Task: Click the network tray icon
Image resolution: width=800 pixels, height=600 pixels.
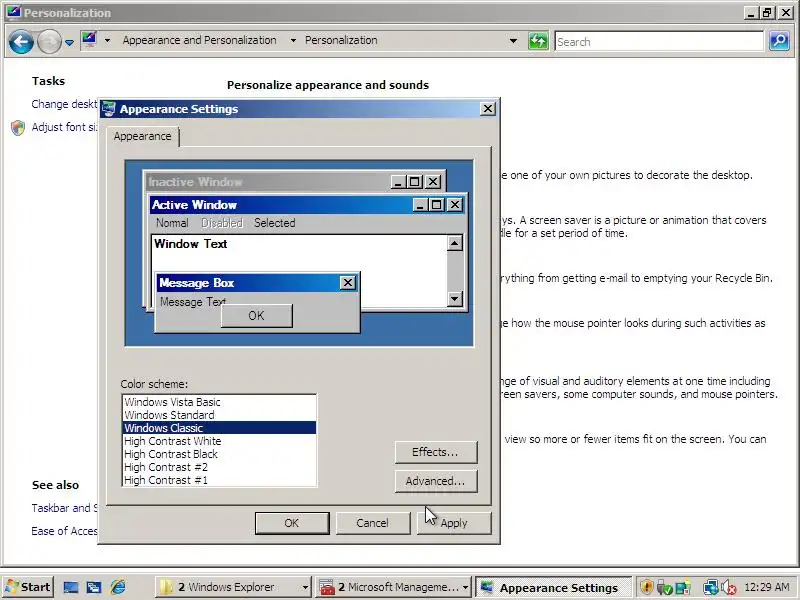Action: click(x=710, y=587)
